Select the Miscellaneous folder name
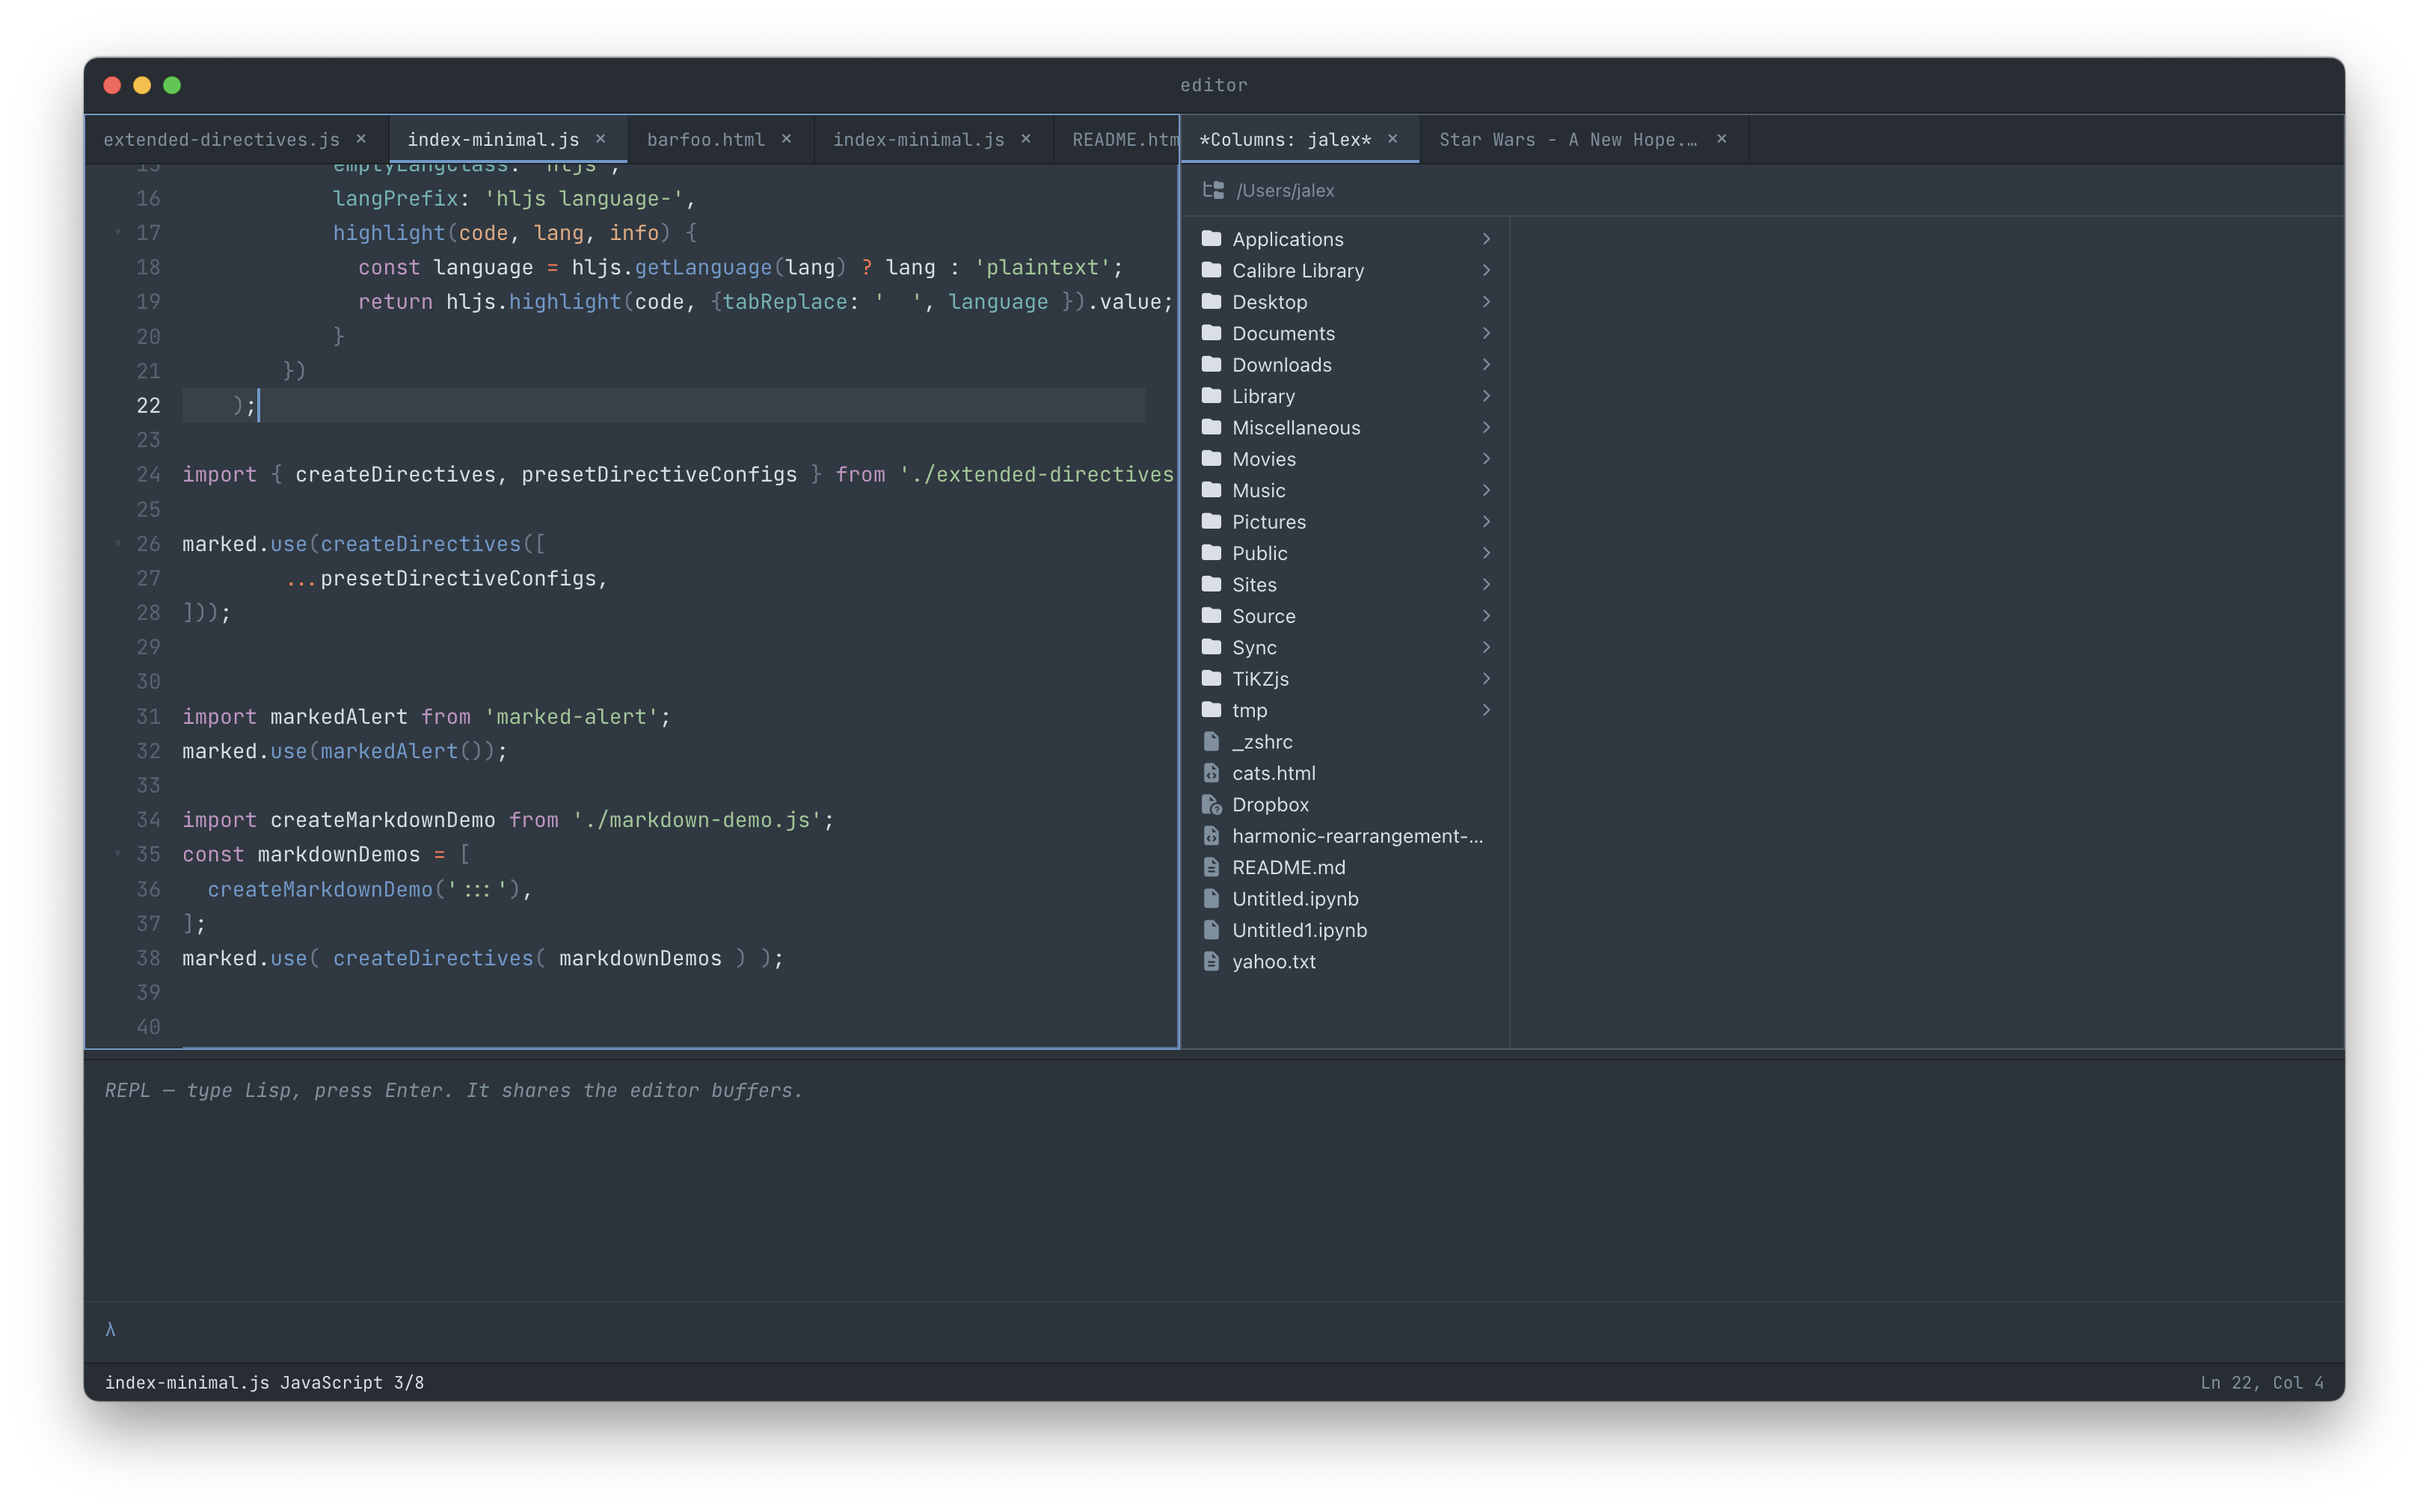2429x1512 pixels. [1296, 427]
